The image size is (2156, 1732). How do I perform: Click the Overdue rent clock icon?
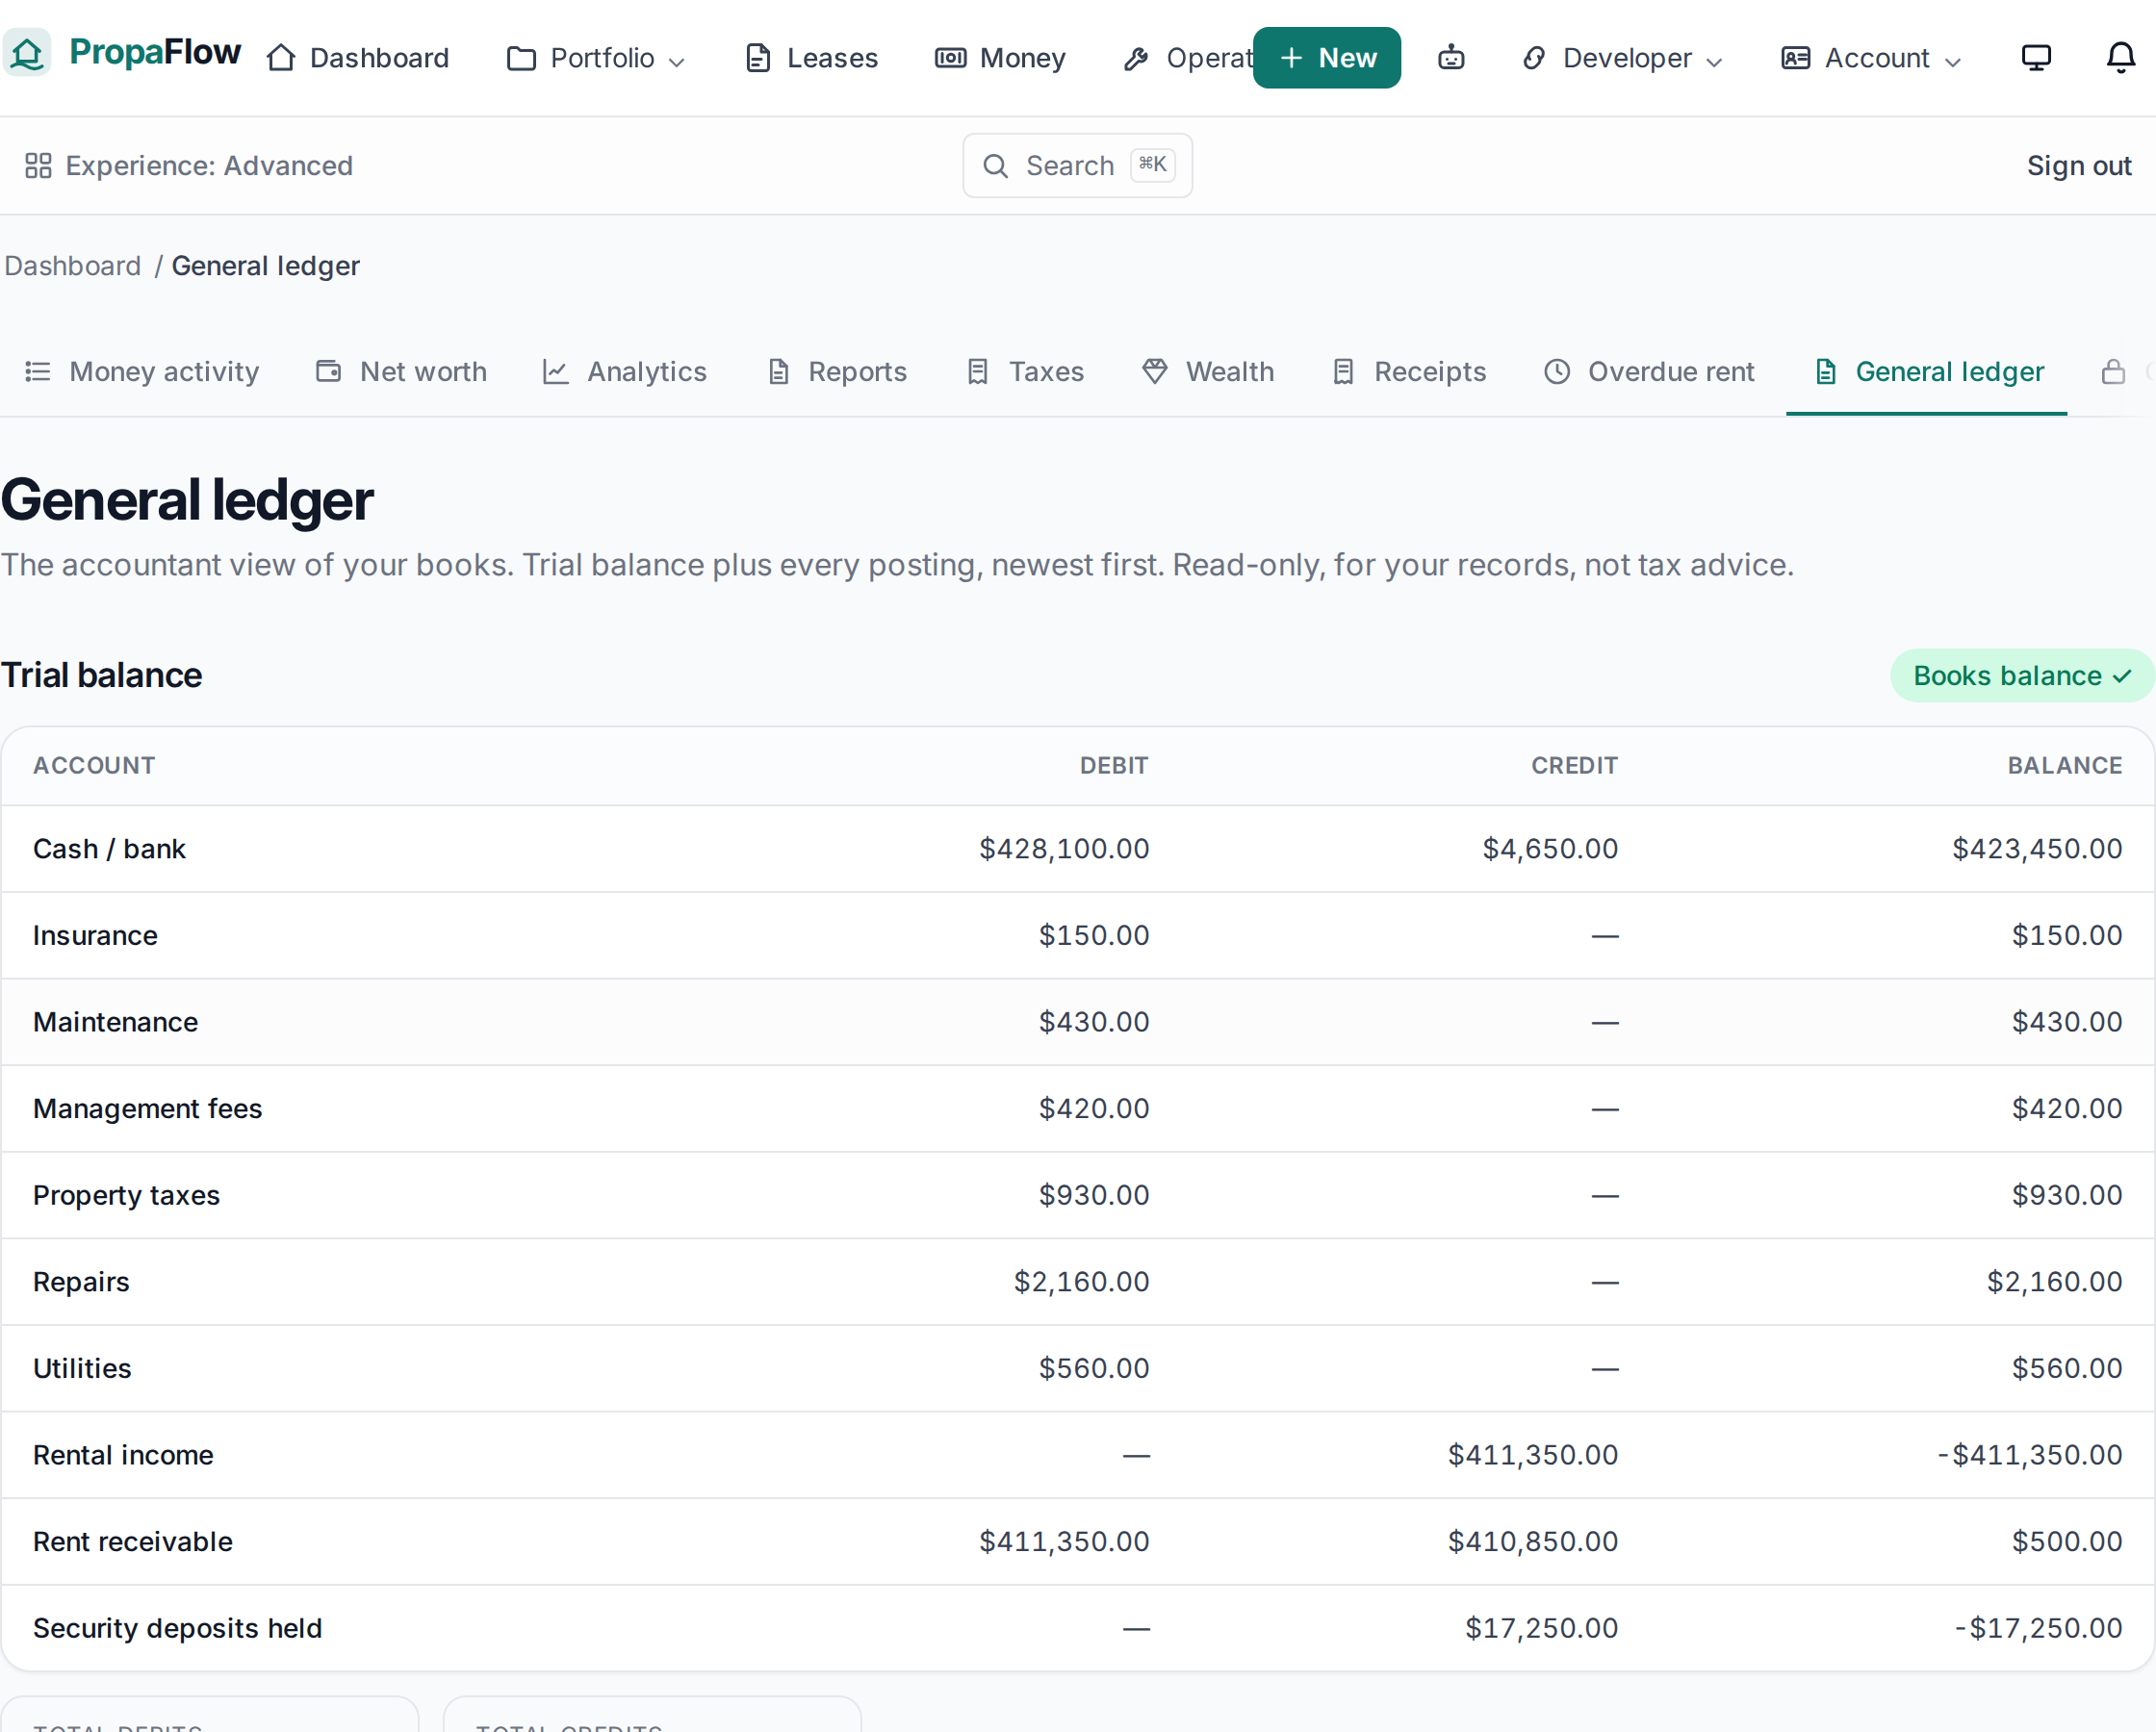point(1557,372)
